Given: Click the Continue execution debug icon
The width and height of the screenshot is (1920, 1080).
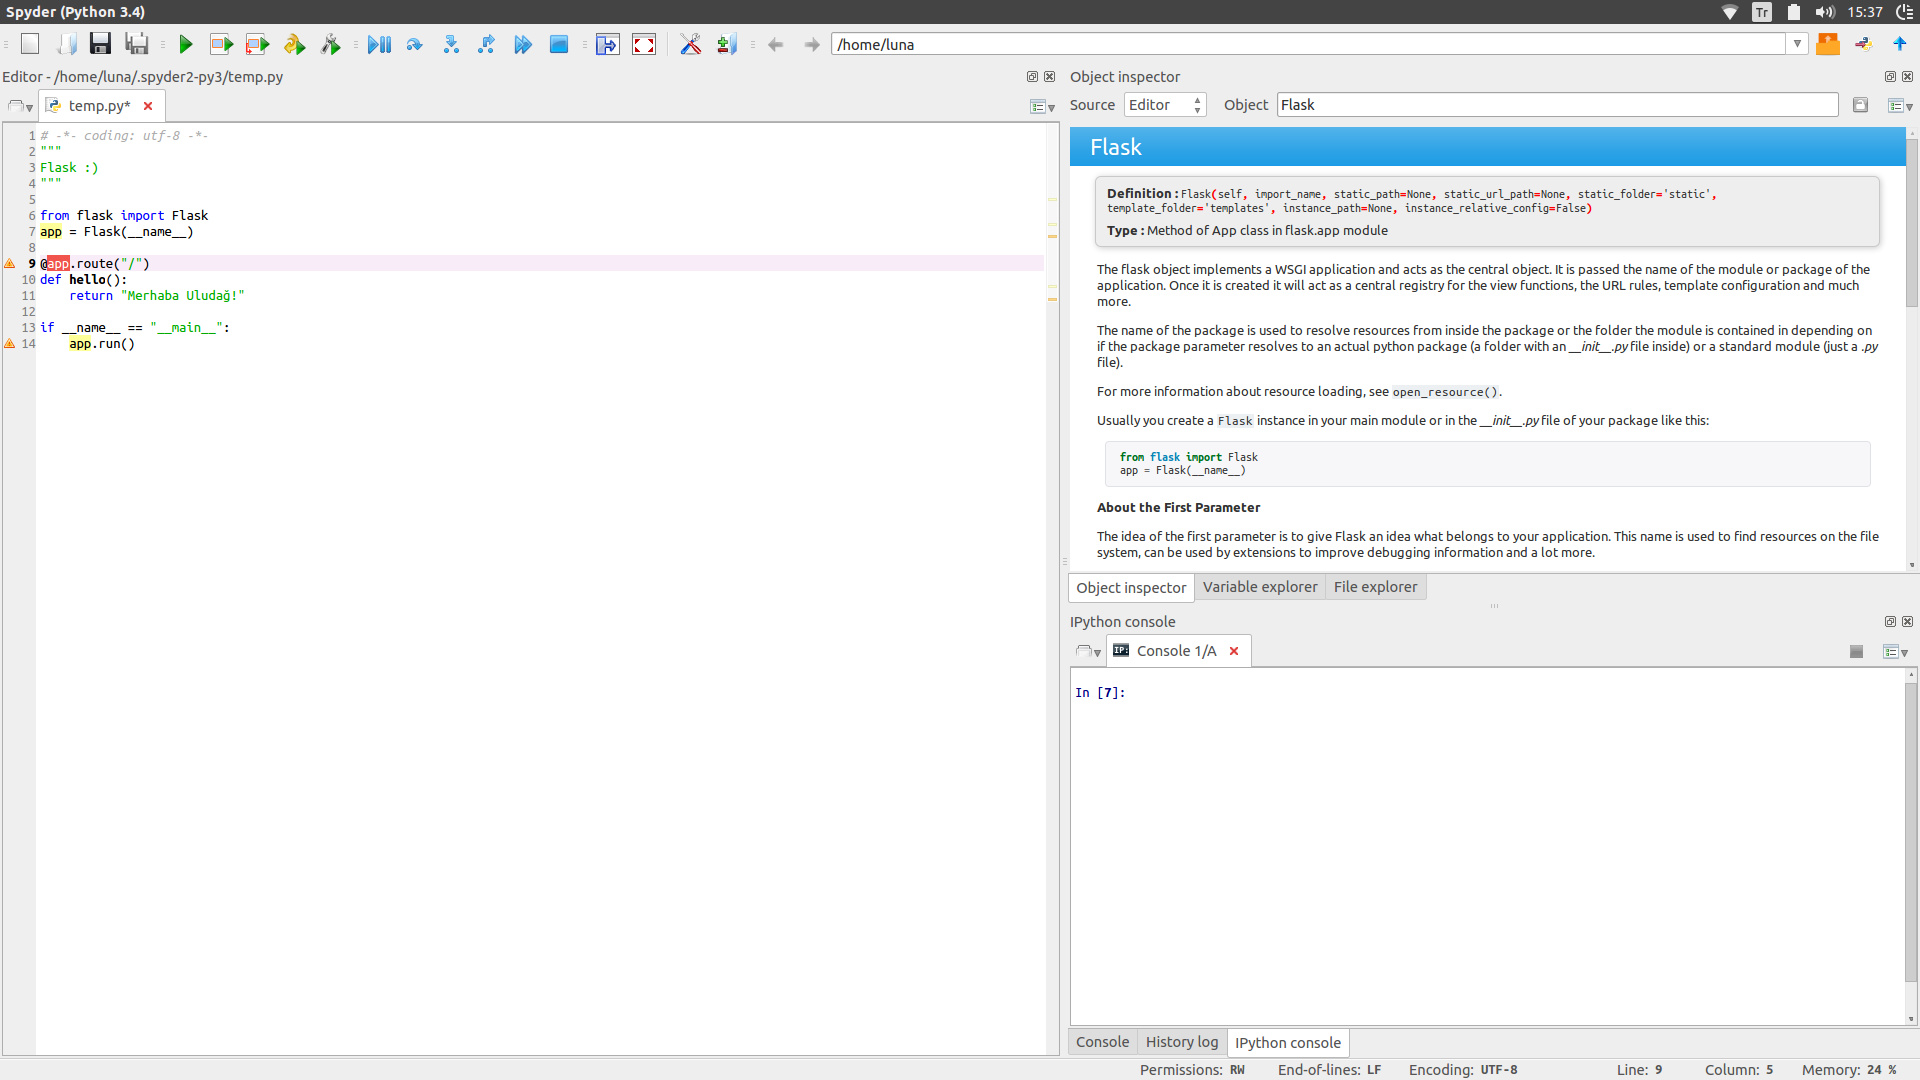Looking at the screenshot, I should click(524, 45).
